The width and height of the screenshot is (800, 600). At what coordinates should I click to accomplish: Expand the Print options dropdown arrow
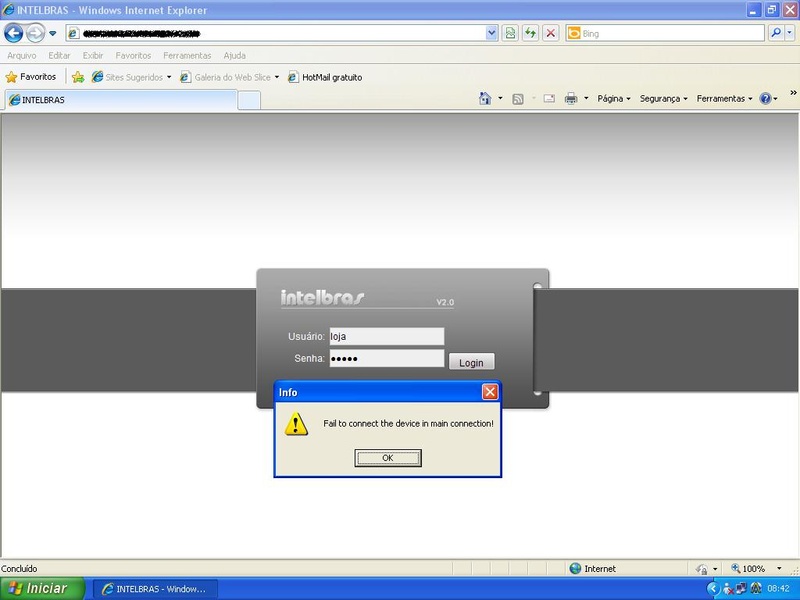point(586,98)
